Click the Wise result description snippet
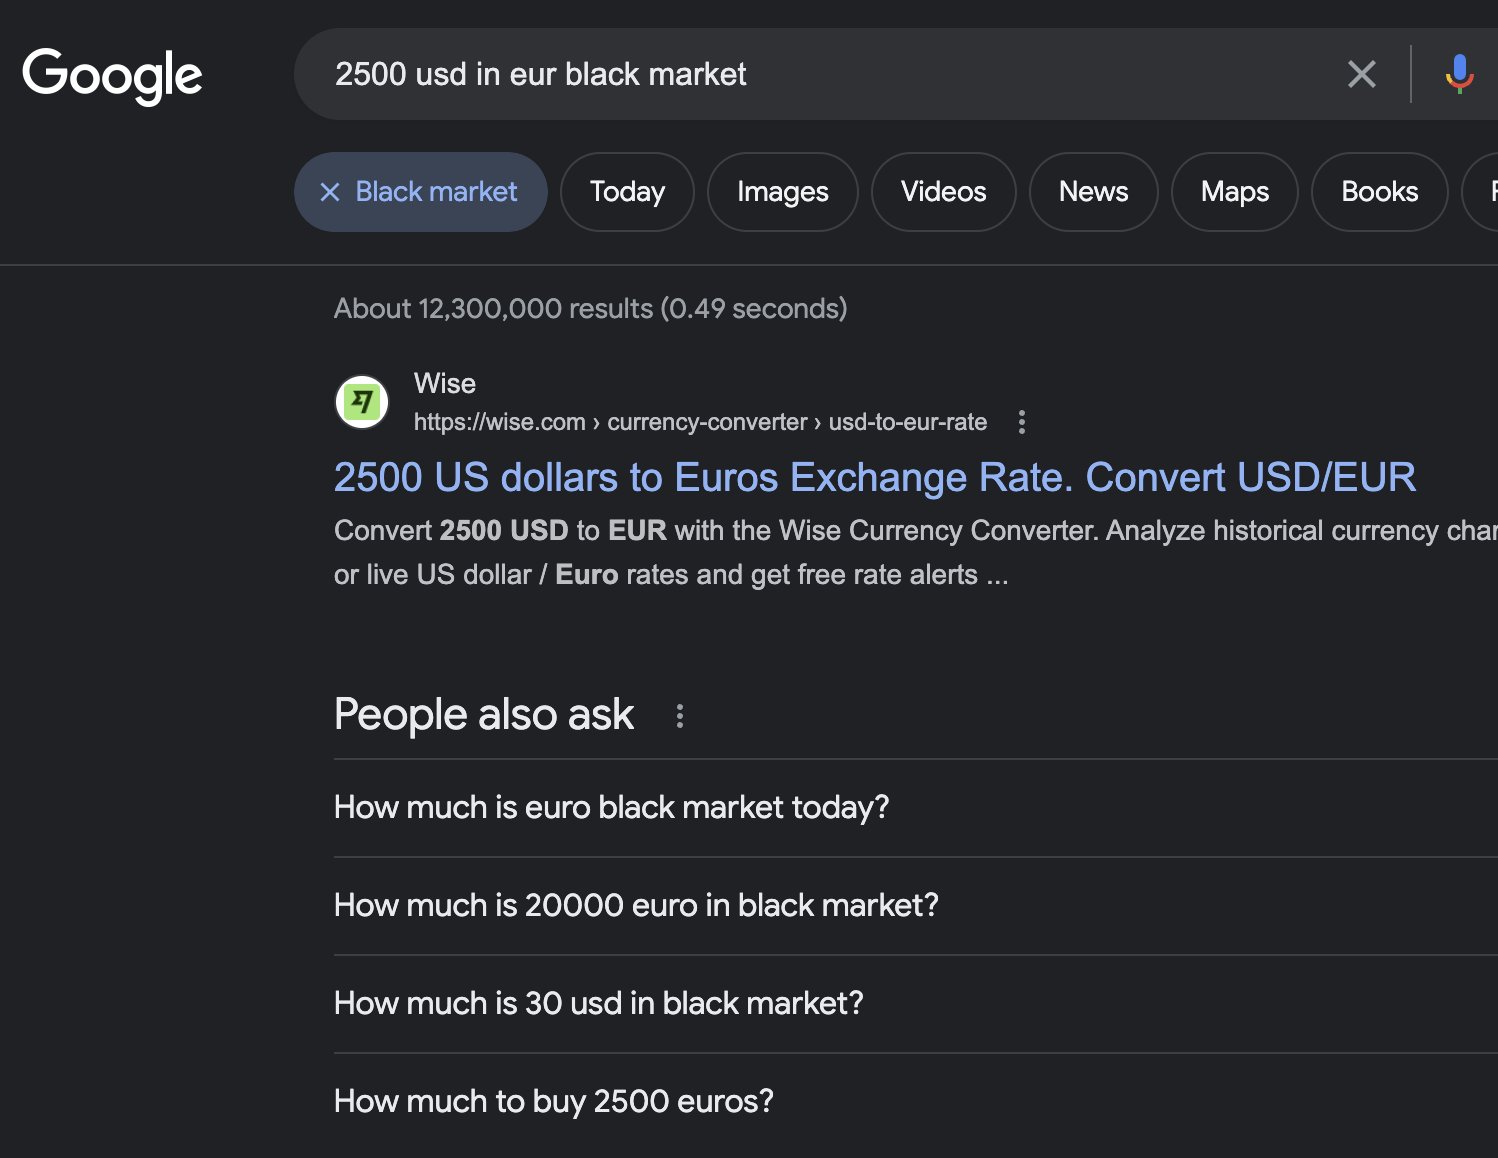 (916, 552)
